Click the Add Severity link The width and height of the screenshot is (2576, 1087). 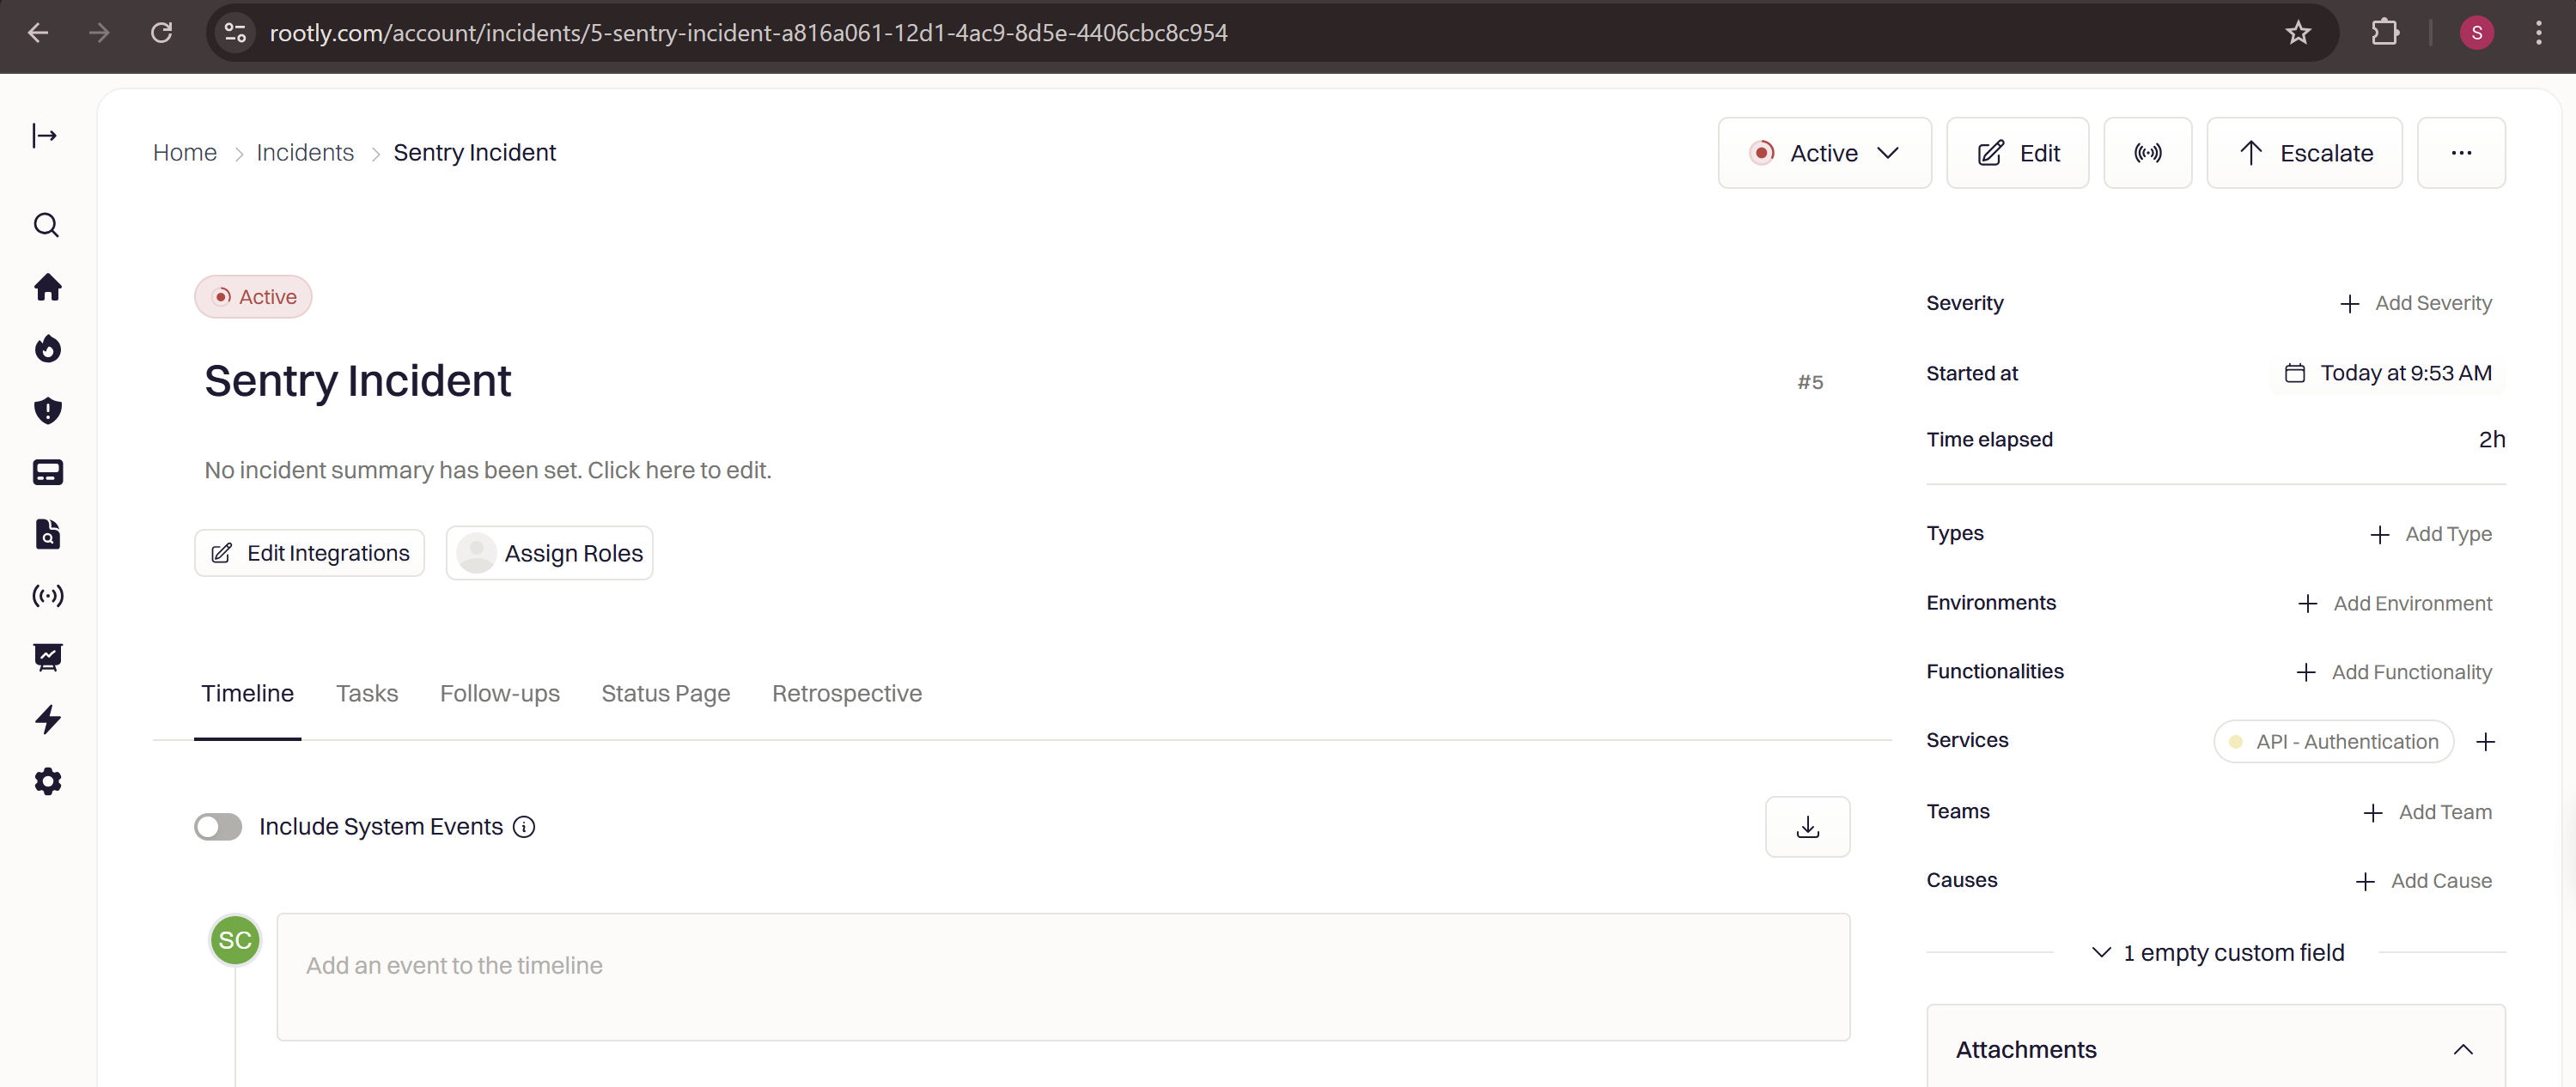click(x=2416, y=303)
